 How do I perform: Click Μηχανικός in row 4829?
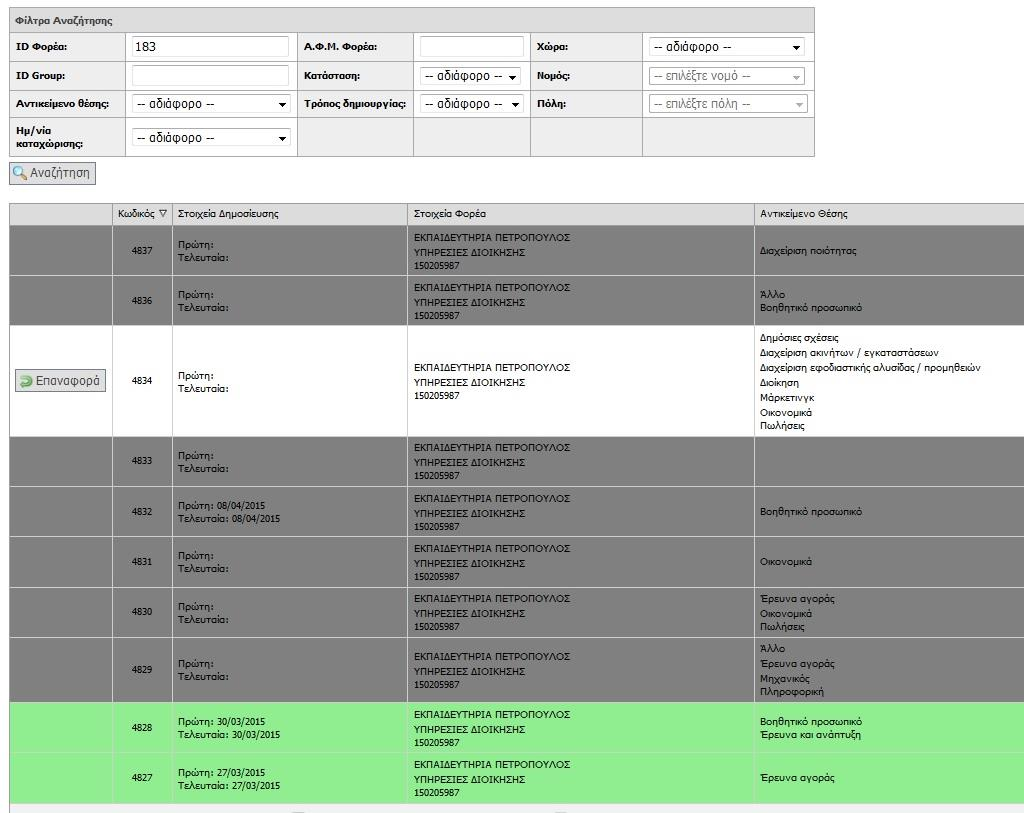click(784, 678)
